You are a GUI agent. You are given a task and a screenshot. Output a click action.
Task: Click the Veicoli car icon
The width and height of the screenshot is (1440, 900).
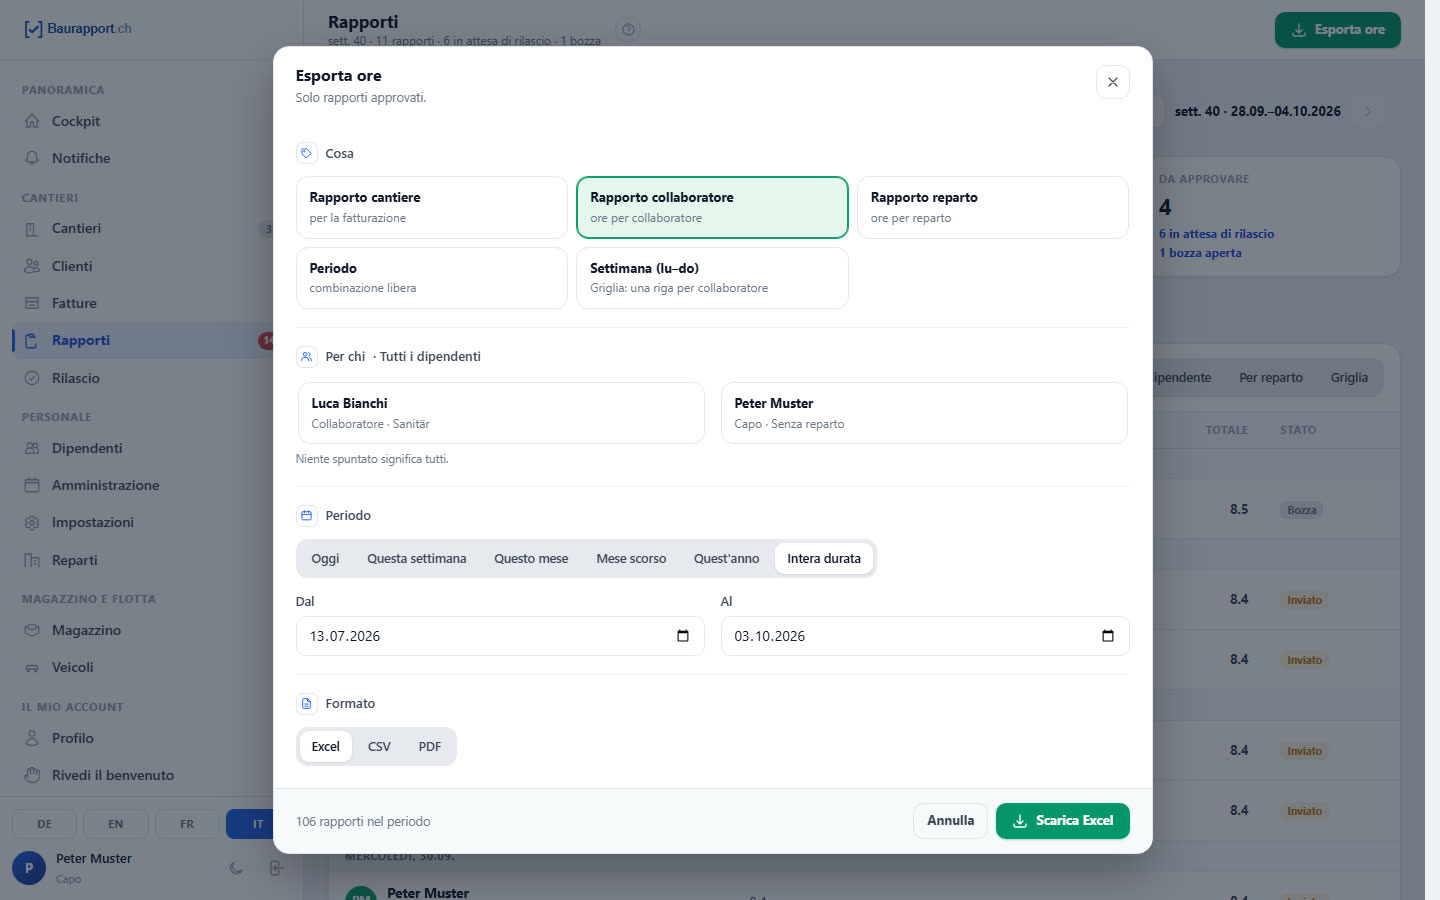click(x=32, y=667)
